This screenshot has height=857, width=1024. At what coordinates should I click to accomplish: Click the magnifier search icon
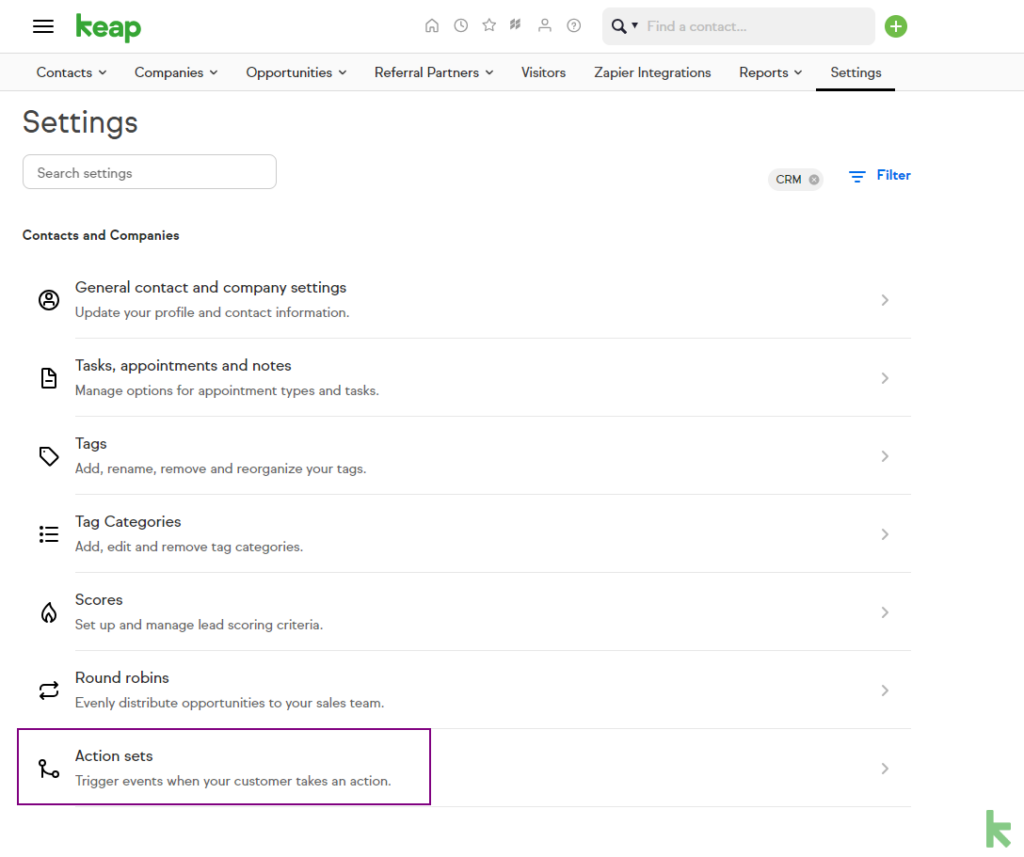(618, 26)
